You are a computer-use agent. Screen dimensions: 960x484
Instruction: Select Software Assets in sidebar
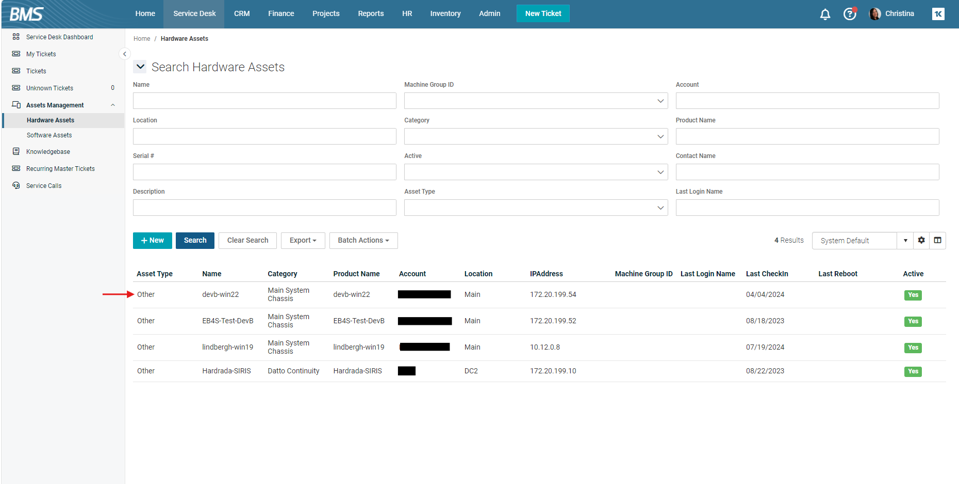49,135
